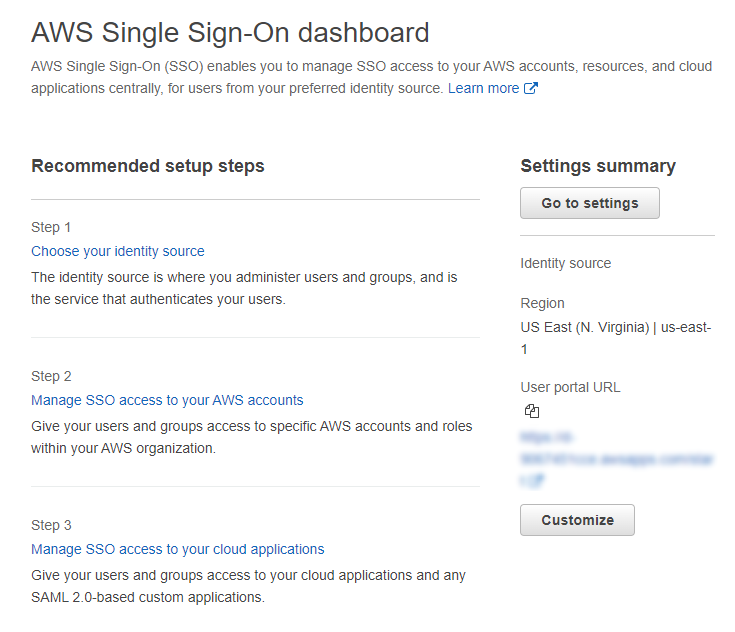The image size is (735, 632).
Task: Click the Region label in Settings summary
Action: click(542, 303)
